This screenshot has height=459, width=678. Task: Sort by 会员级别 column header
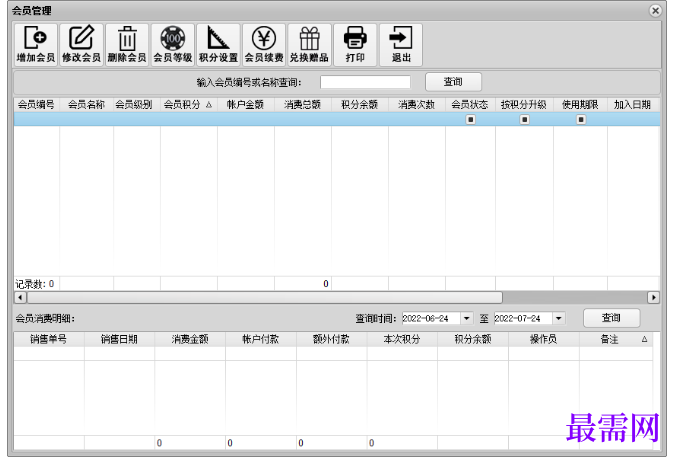coord(137,105)
